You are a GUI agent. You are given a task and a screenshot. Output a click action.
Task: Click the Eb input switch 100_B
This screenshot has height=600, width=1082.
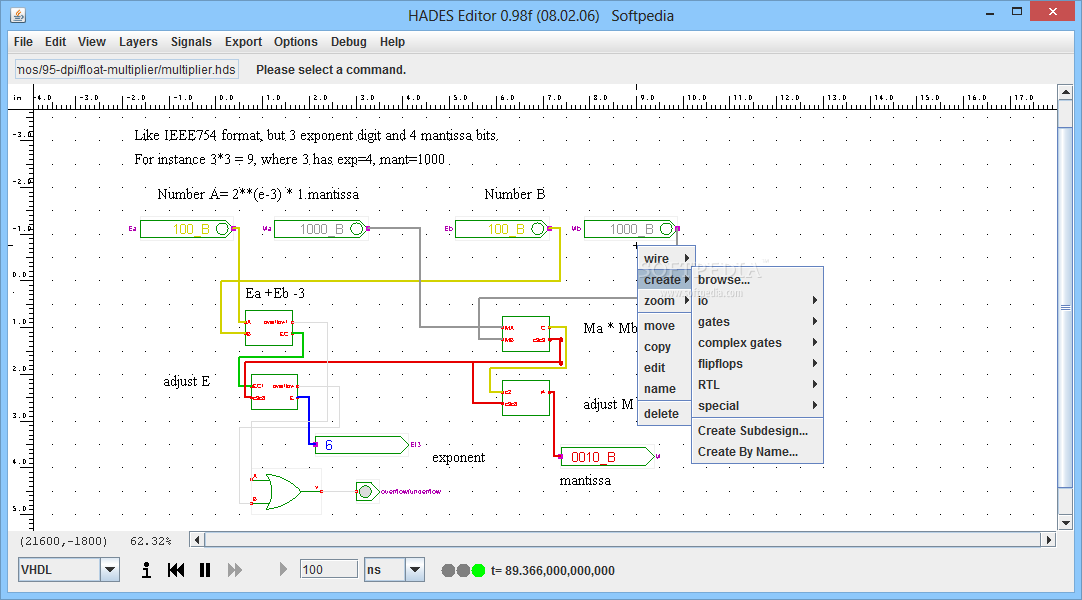[x=503, y=229]
